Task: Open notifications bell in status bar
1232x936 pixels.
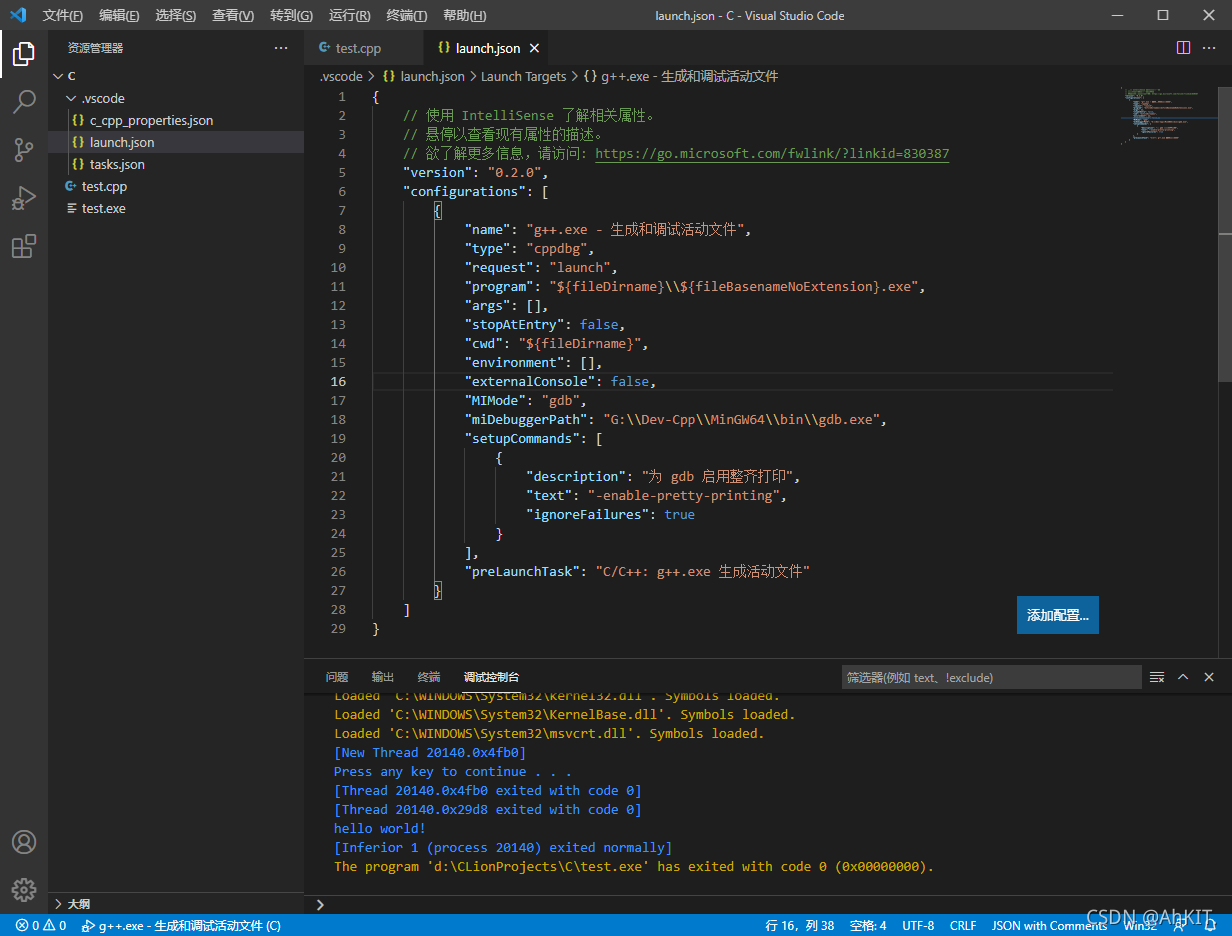Action: click(1211, 925)
